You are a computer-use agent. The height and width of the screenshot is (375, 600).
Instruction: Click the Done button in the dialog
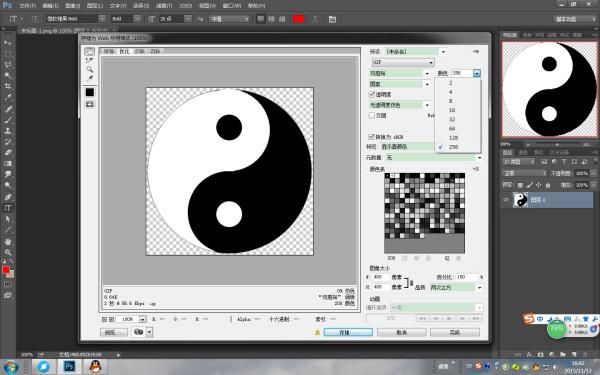click(x=455, y=333)
